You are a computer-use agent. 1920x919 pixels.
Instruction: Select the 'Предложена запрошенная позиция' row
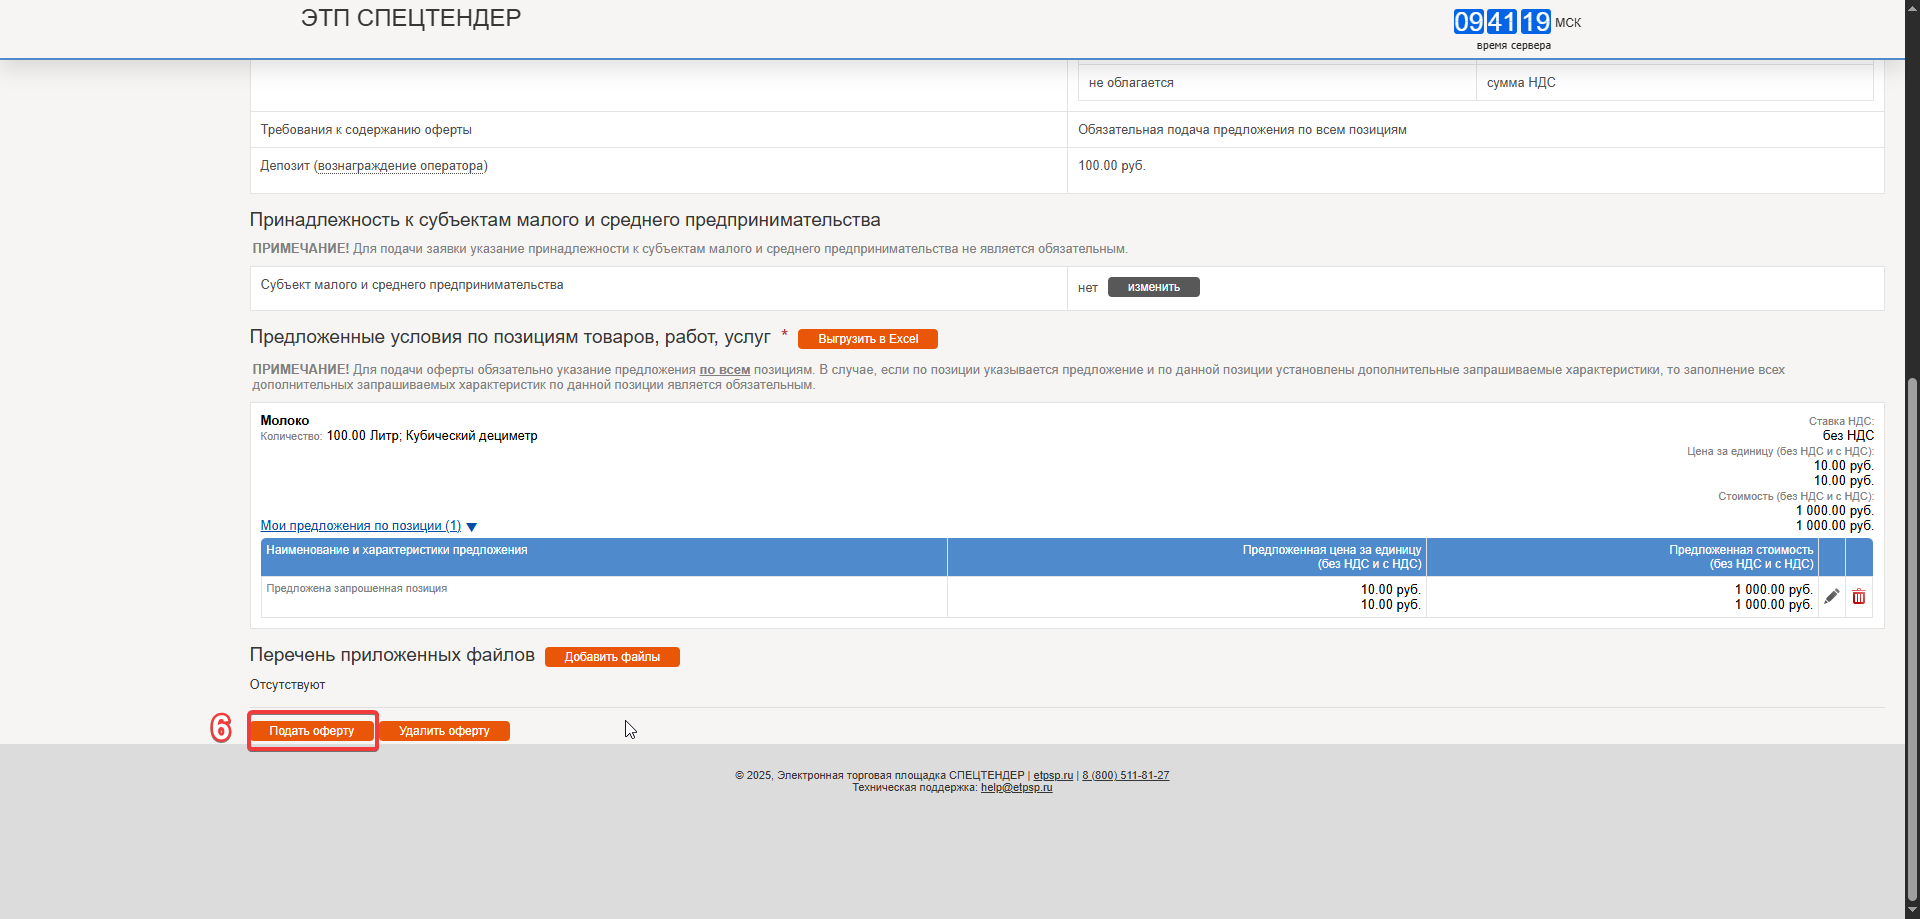point(357,589)
